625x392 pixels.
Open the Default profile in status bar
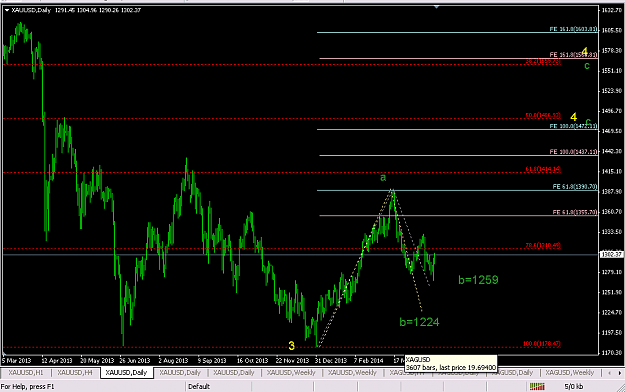199,386
